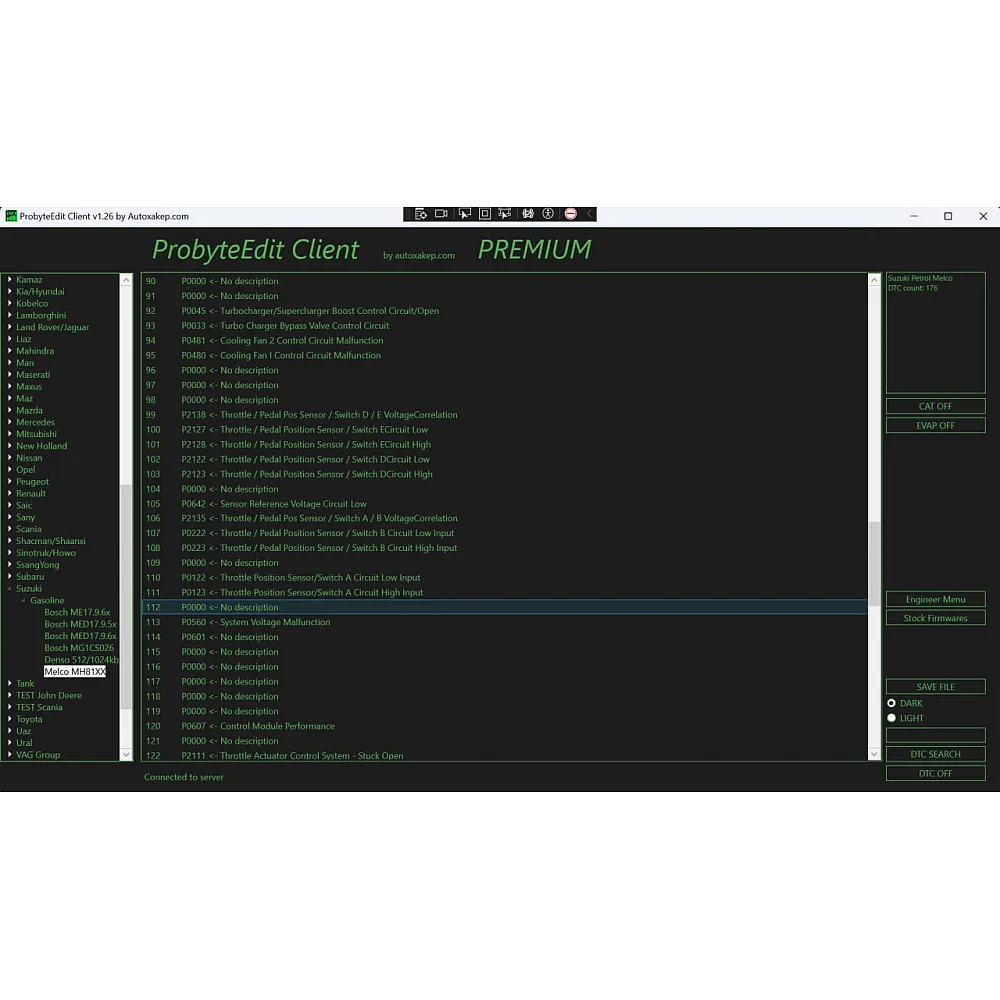Select the LIGHT theme radio button
The image size is (1000, 1000).
click(x=892, y=718)
